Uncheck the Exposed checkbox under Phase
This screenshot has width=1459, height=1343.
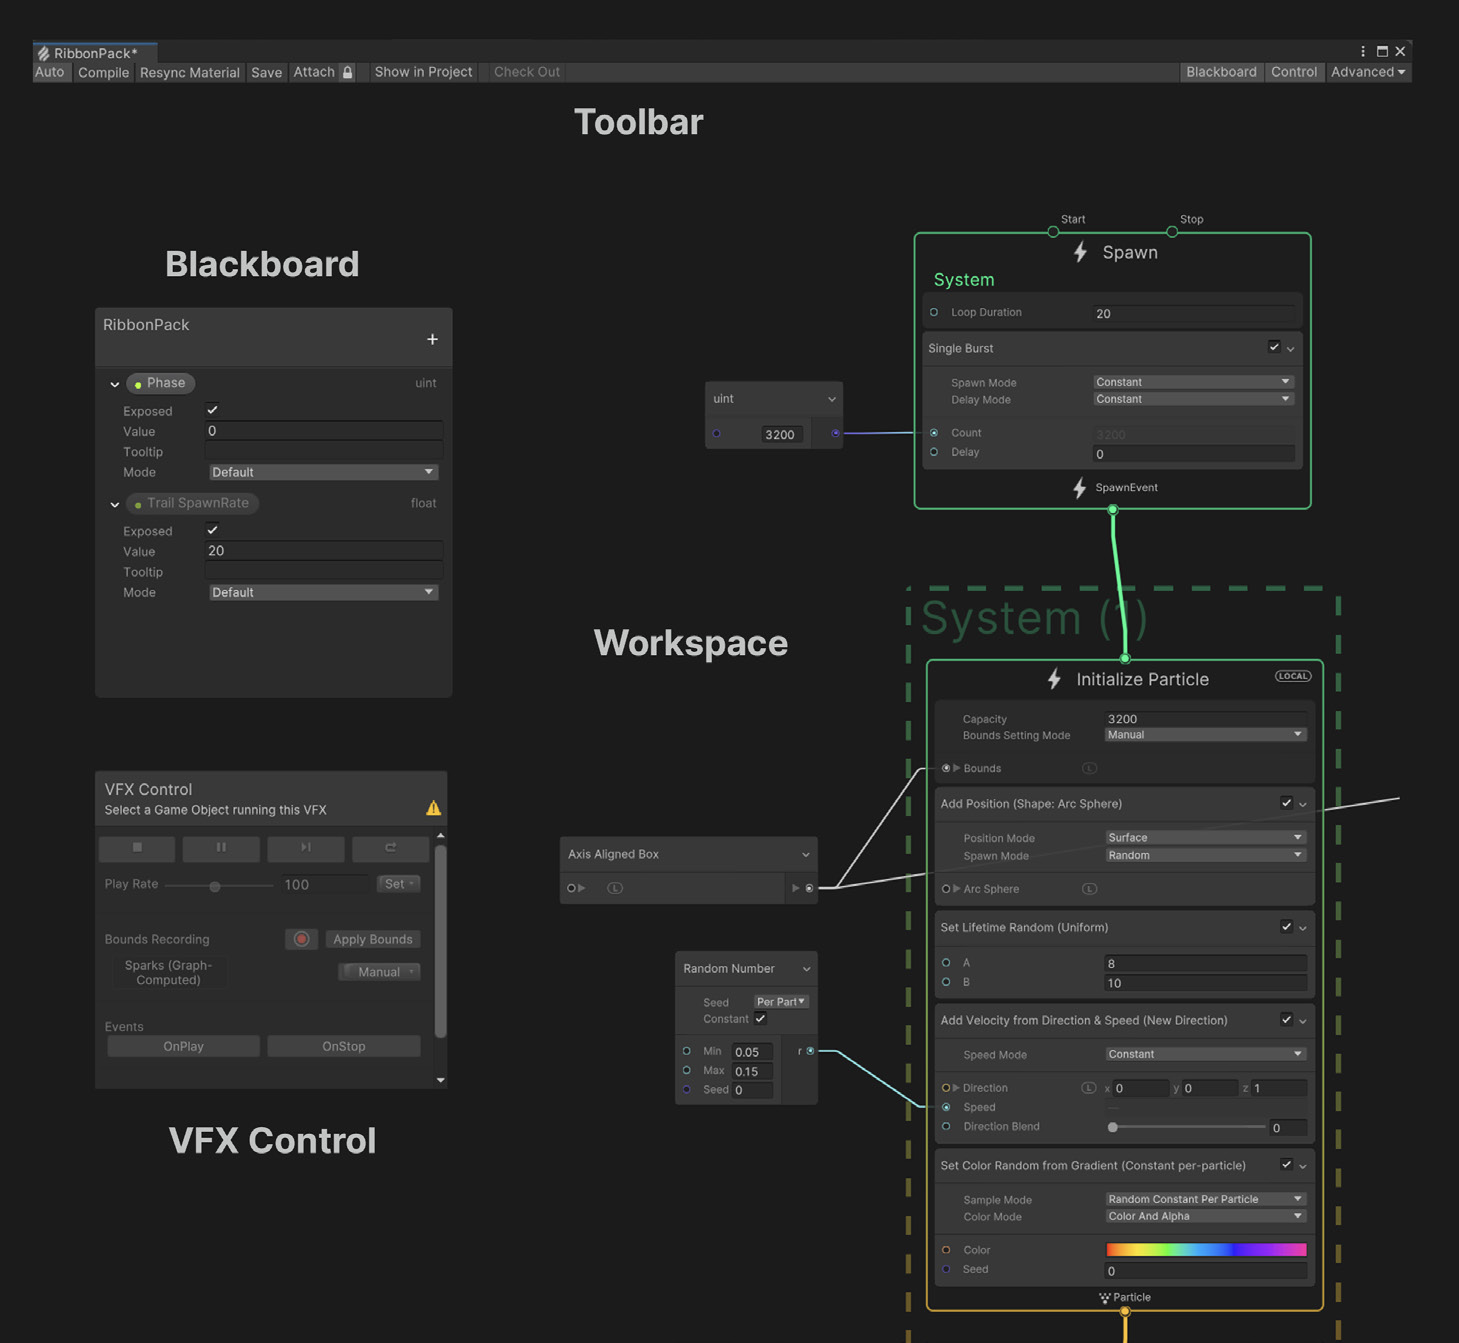[x=212, y=410]
